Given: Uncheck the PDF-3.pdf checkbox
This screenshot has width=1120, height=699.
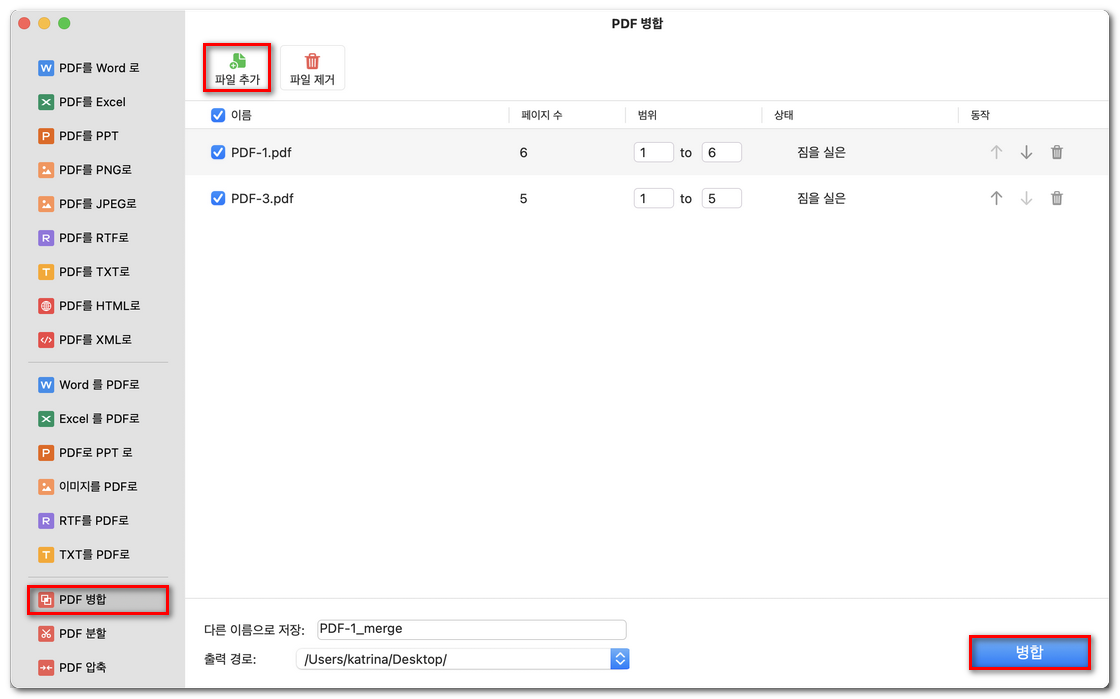Looking at the screenshot, I should pyautogui.click(x=217, y=198).
